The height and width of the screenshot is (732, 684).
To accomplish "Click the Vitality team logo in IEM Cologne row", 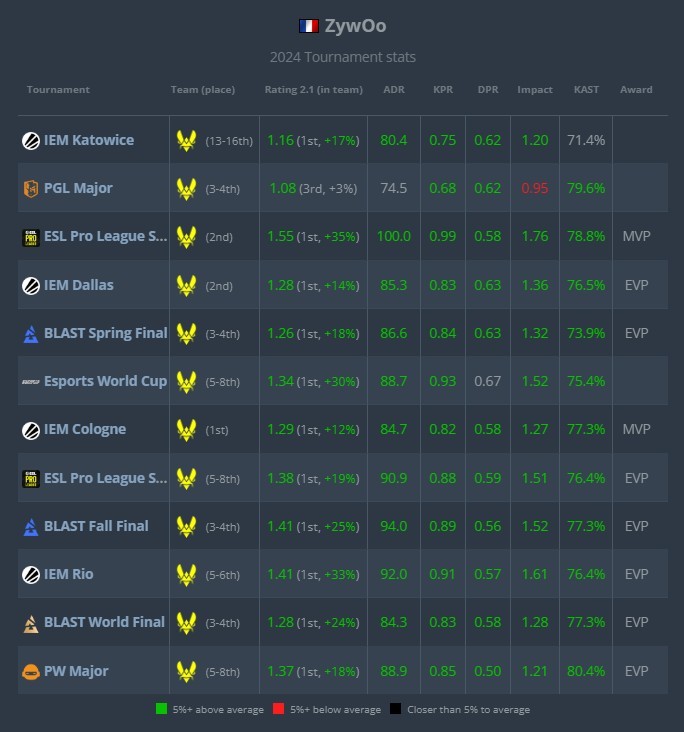I will [x=186, y=430].
